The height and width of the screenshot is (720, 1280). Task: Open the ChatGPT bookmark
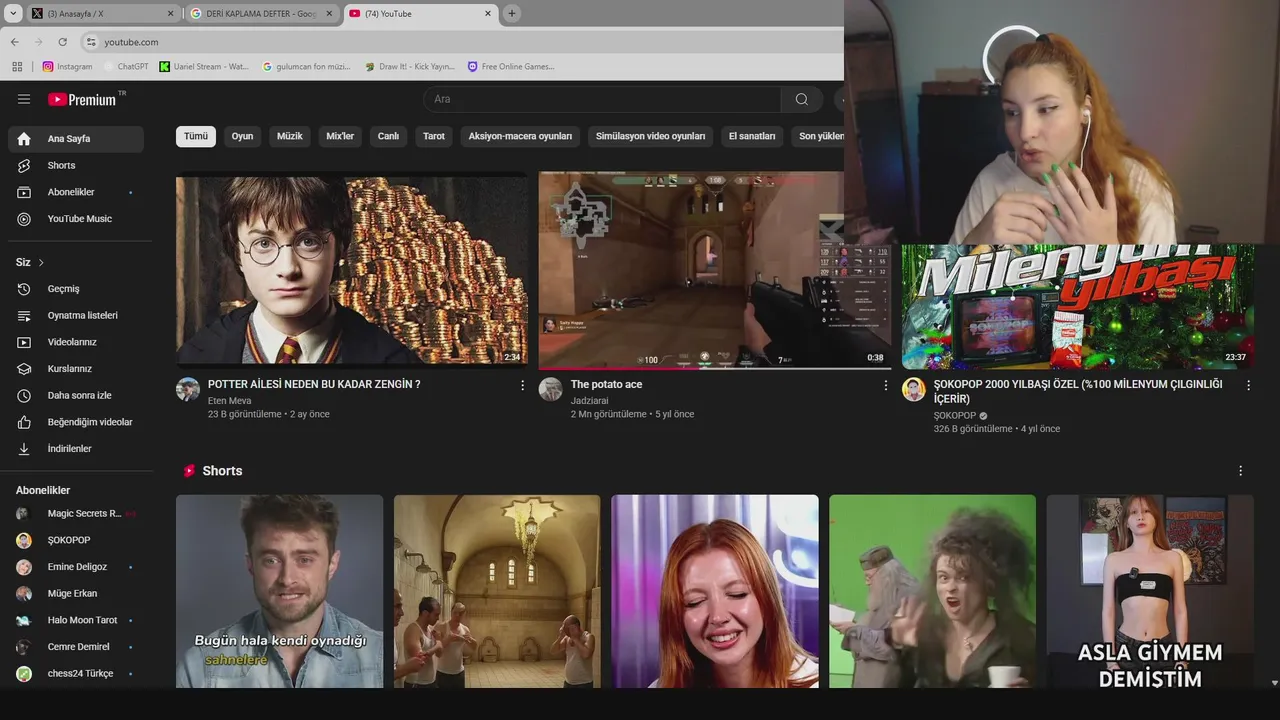click(125, 67)
